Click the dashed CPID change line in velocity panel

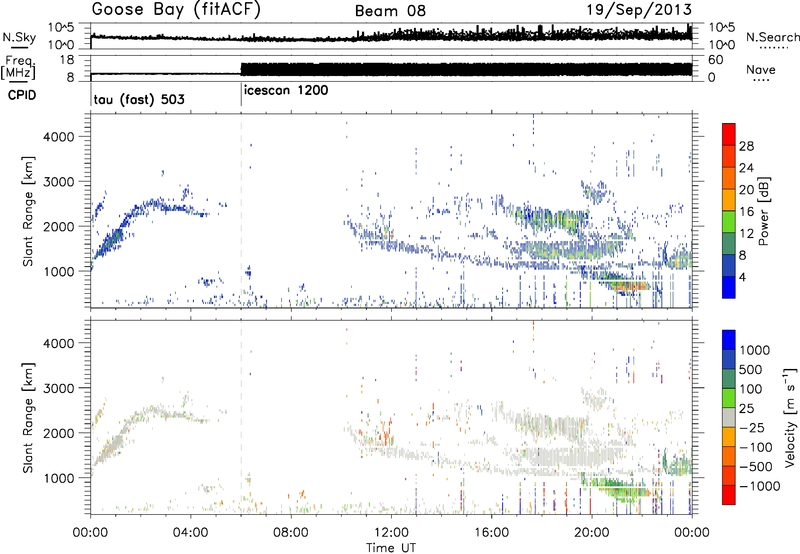tap(241, 417)
